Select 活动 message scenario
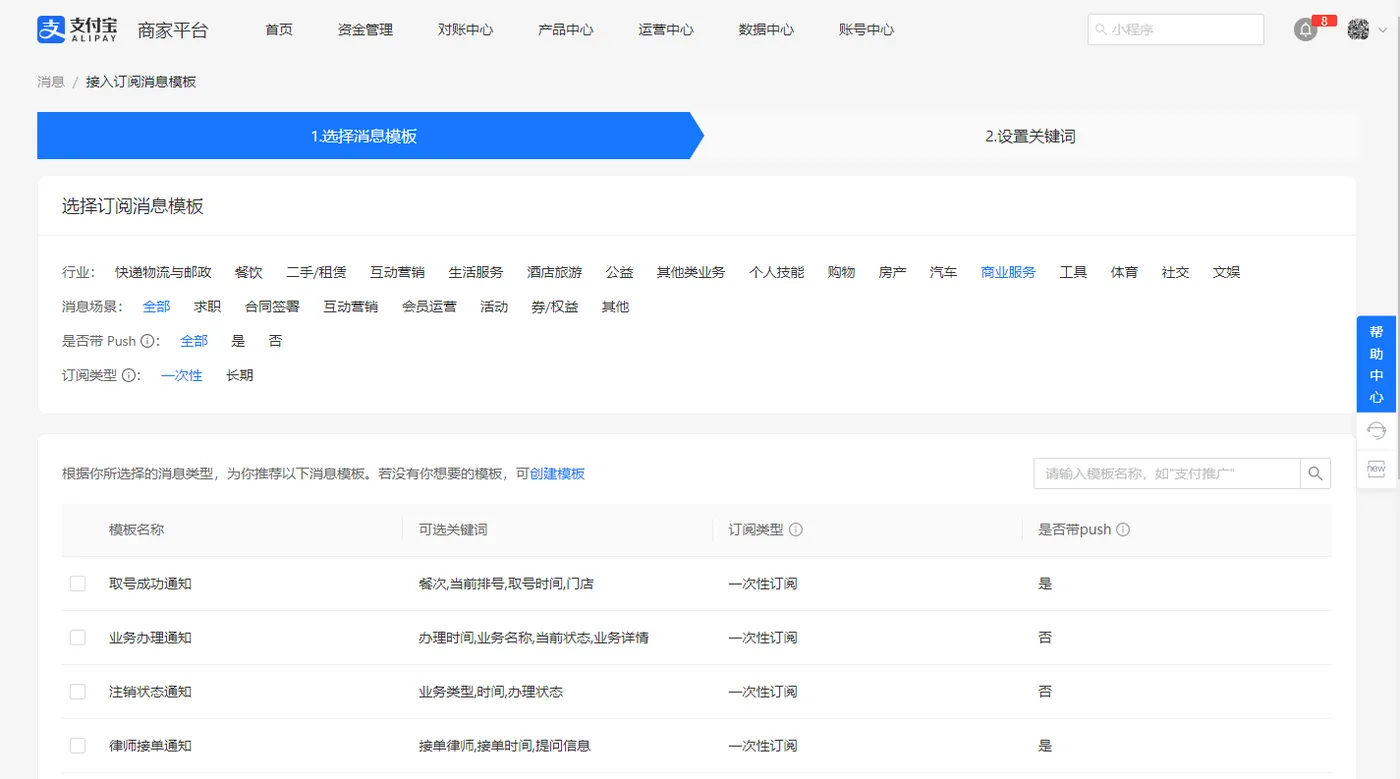This screenshot has height=779, width=1400. click(494, 307)
